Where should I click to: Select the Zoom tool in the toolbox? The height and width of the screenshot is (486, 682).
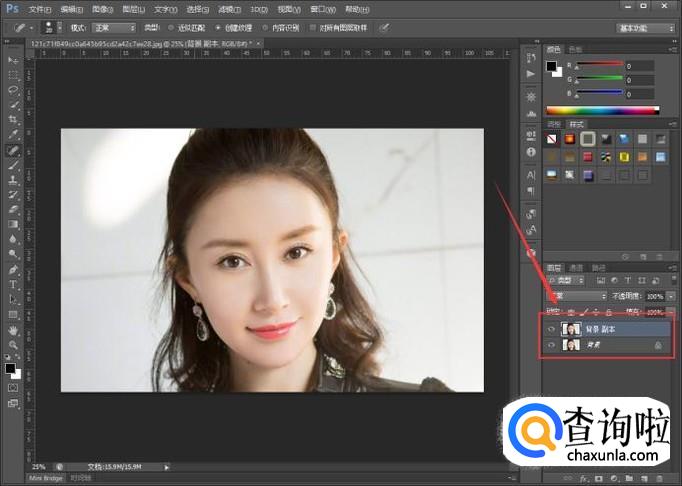pyautogui.click(x=13, y=344)
